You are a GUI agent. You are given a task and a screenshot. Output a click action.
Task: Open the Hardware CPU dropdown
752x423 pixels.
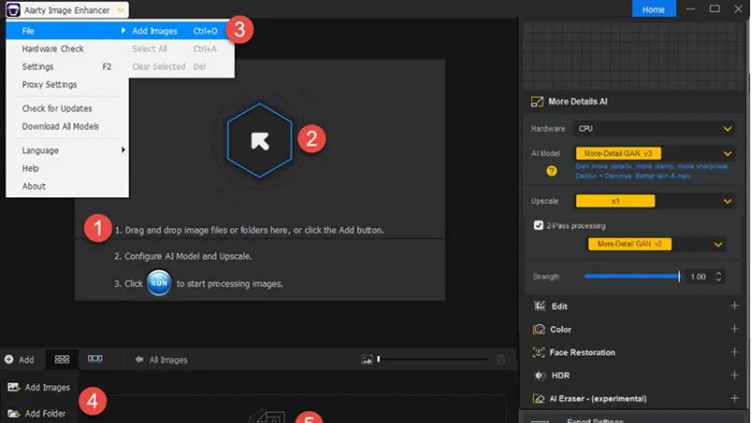(x=655, y=129)
